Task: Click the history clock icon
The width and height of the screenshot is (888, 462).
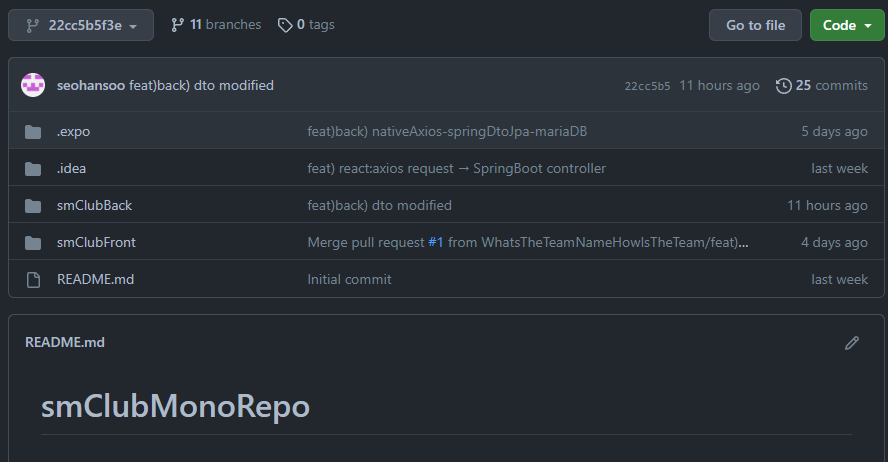Action: (x=783, y=85)
